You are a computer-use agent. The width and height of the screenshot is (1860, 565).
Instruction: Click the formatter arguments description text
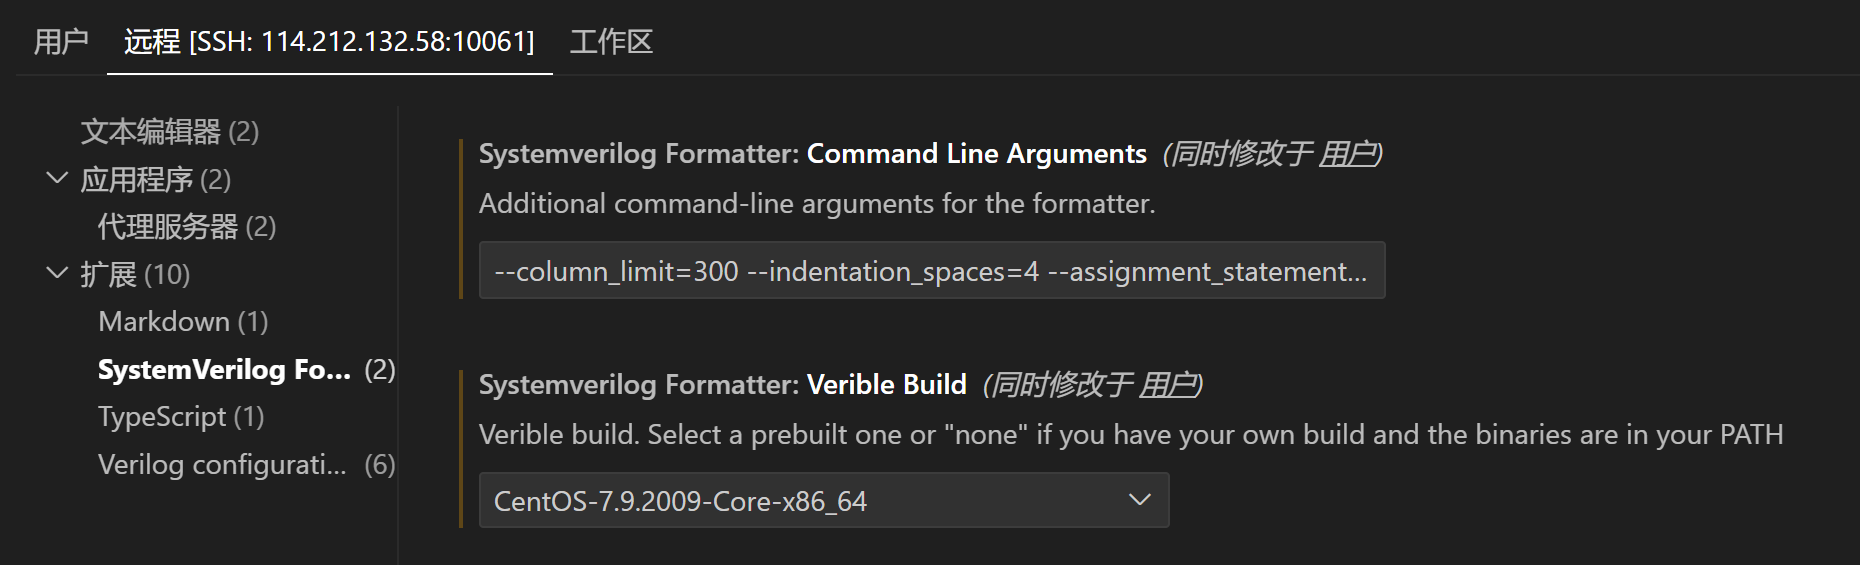(x=816, y=204)
